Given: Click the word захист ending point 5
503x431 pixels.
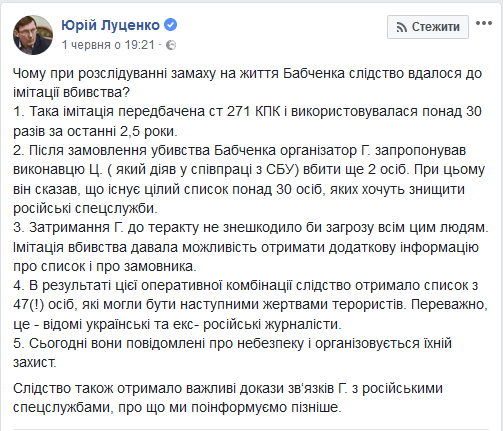Looking at the screenshot, I should tap(35, 362).
